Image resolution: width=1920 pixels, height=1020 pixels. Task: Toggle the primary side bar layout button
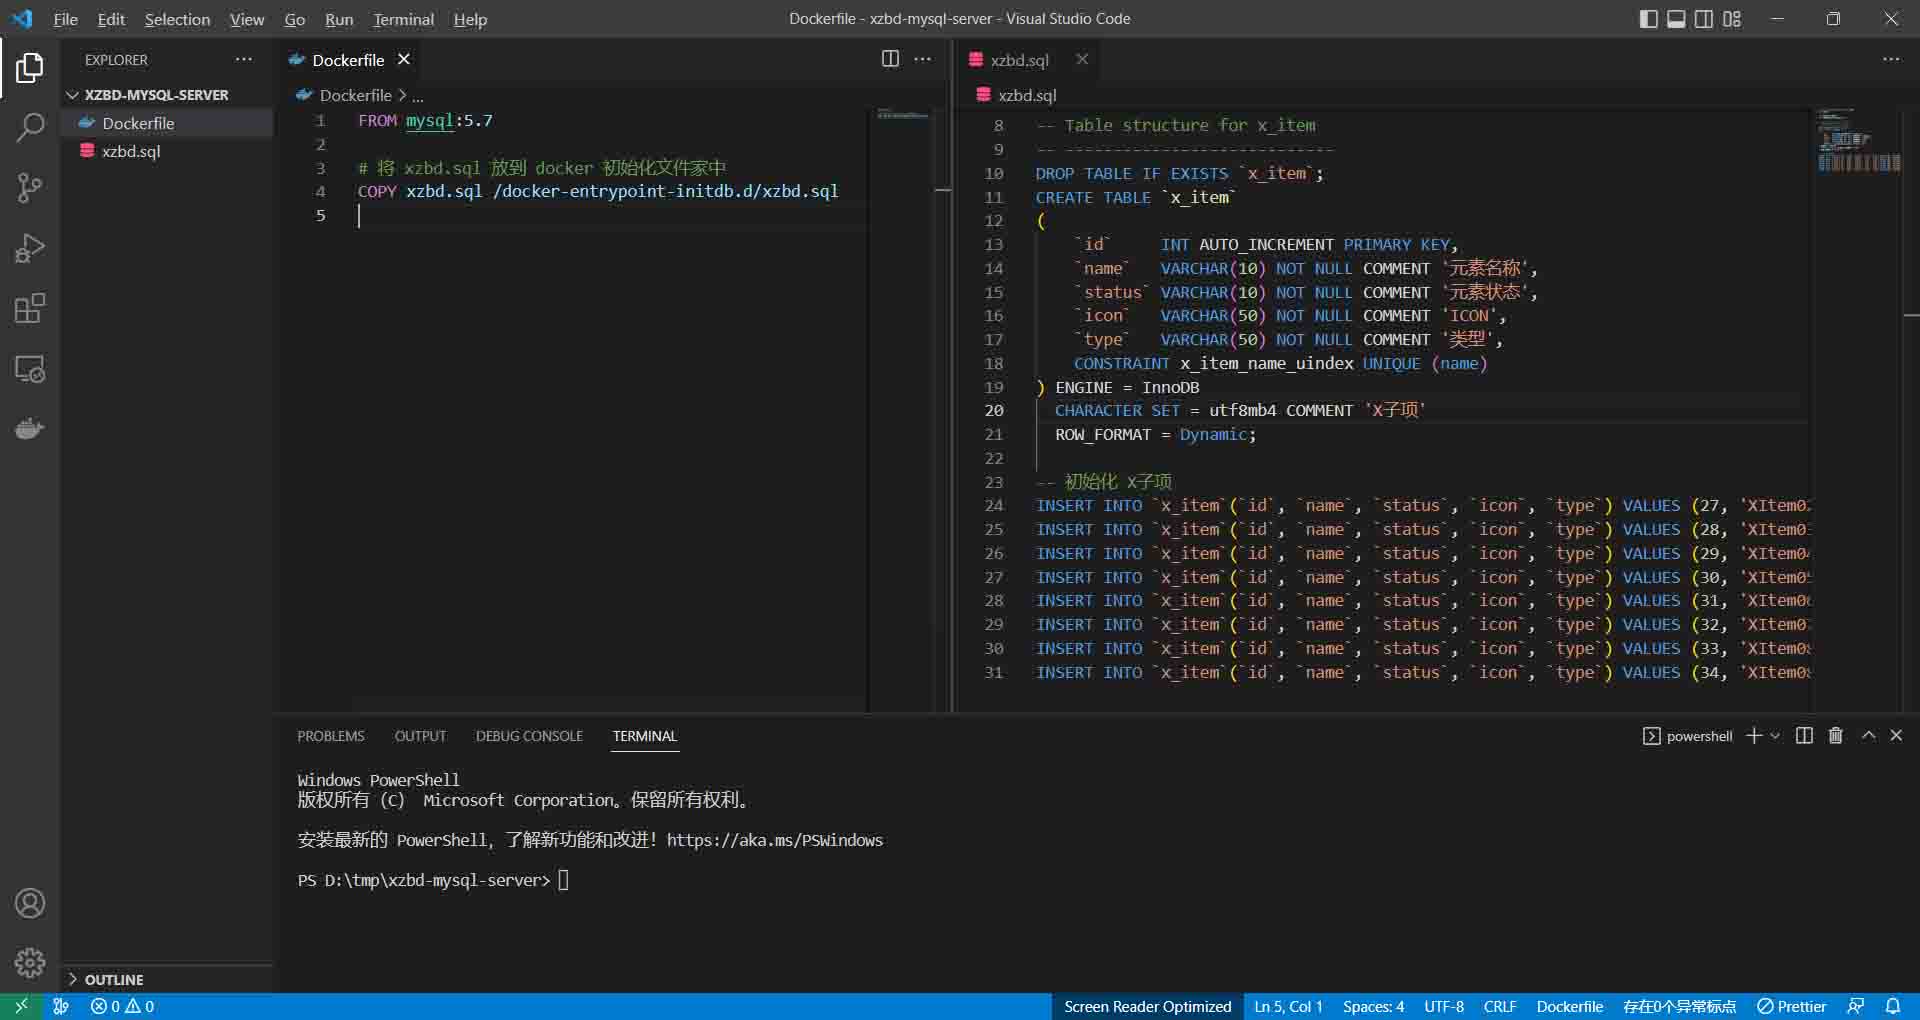1648,19
